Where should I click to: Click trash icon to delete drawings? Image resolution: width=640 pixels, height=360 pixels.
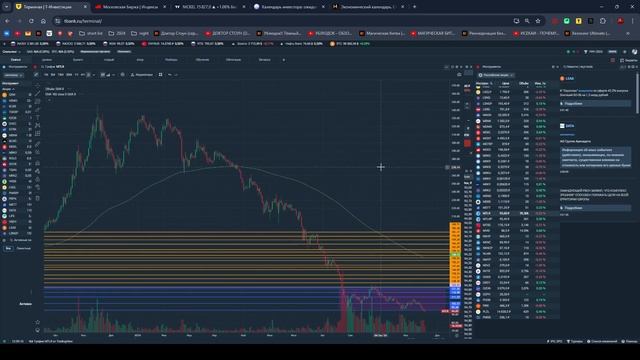click(38, 198)
